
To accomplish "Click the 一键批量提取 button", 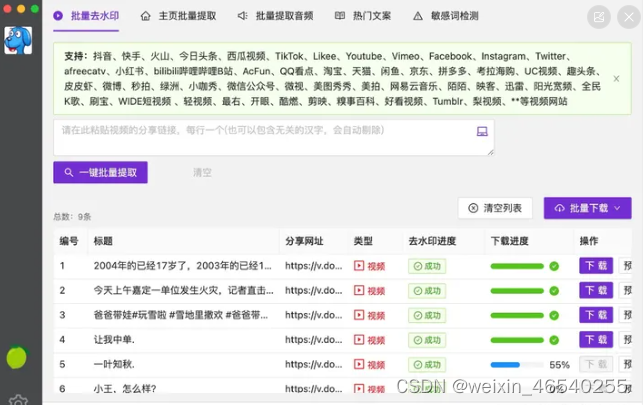I will (x=100, y=173).
